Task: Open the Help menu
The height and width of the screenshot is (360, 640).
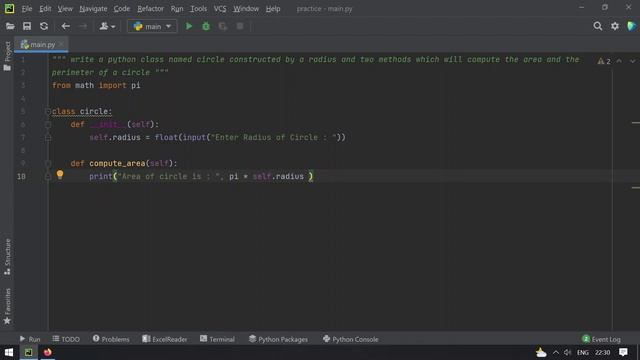Action: 273,9
